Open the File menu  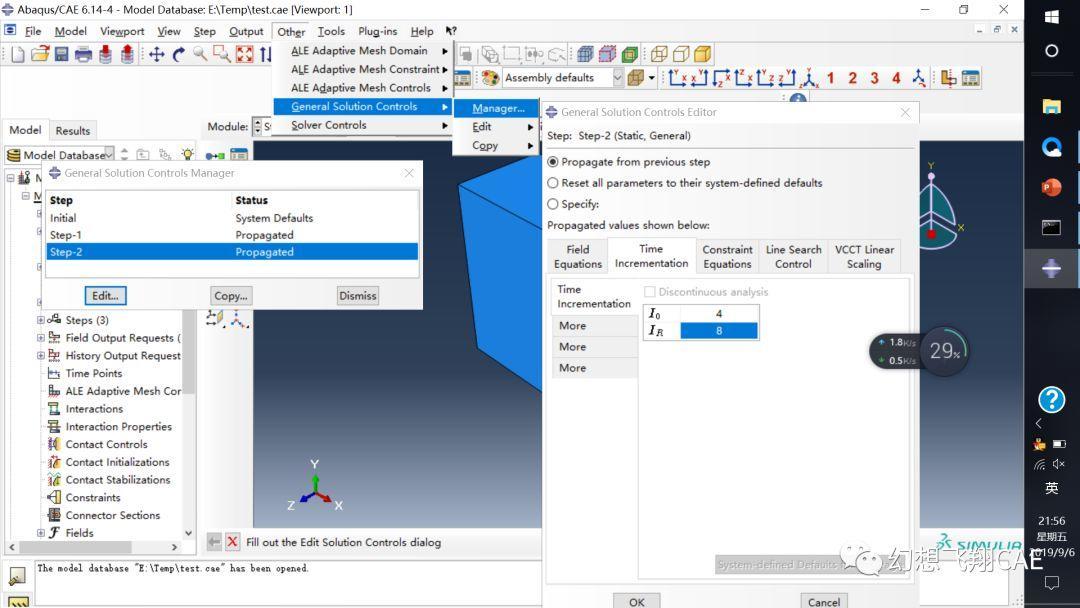(x=32, y=31)
